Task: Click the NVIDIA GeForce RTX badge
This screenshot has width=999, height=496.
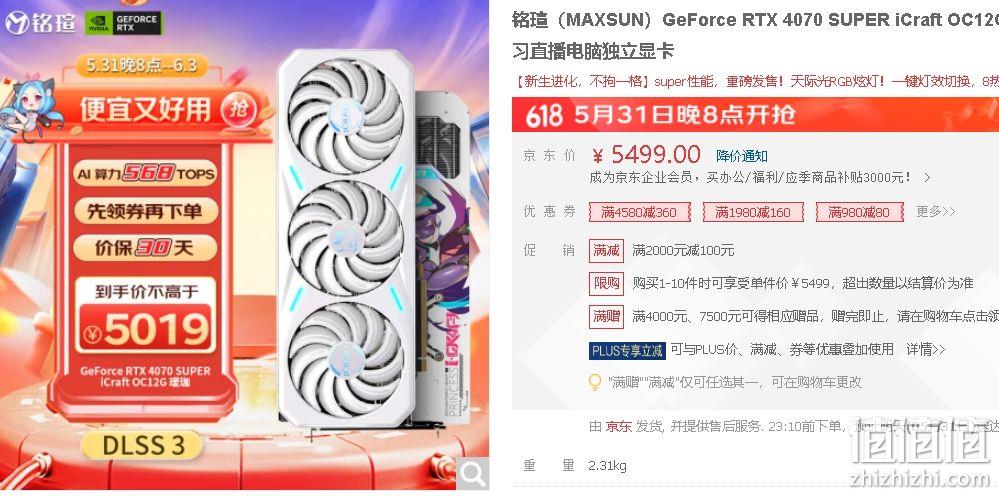Action: [124, 23]
